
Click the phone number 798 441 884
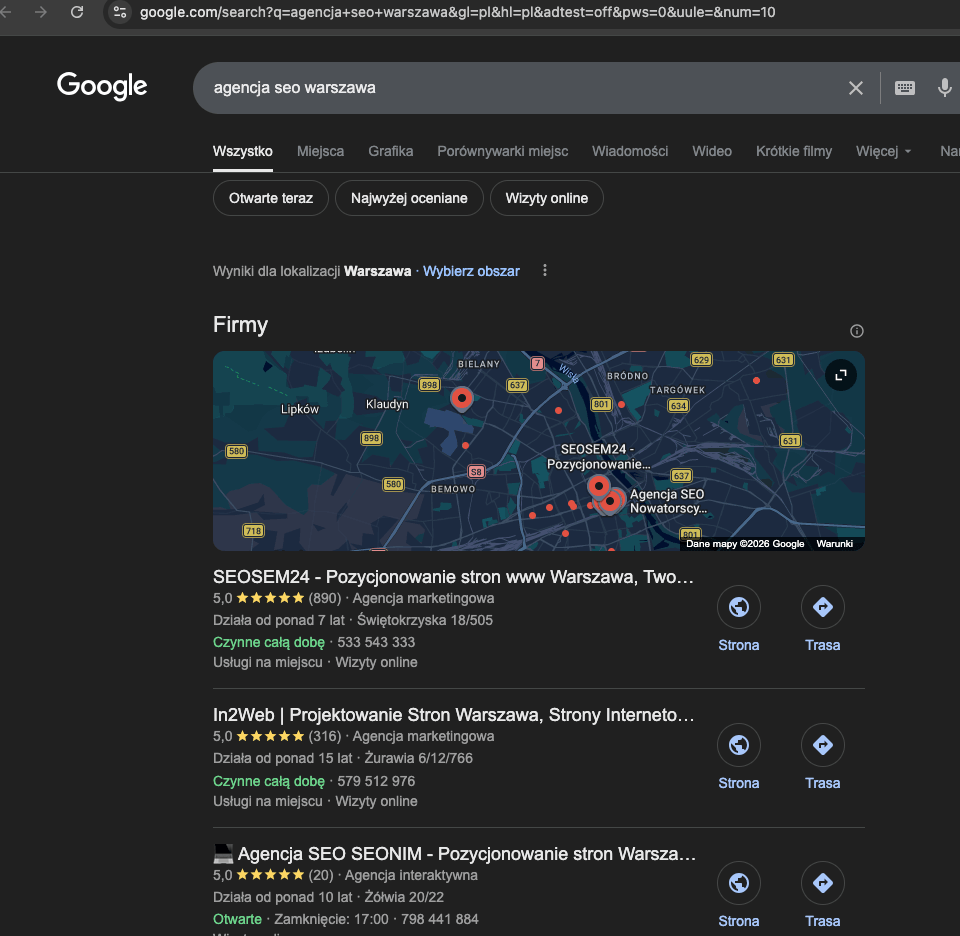tap(440, 919)
